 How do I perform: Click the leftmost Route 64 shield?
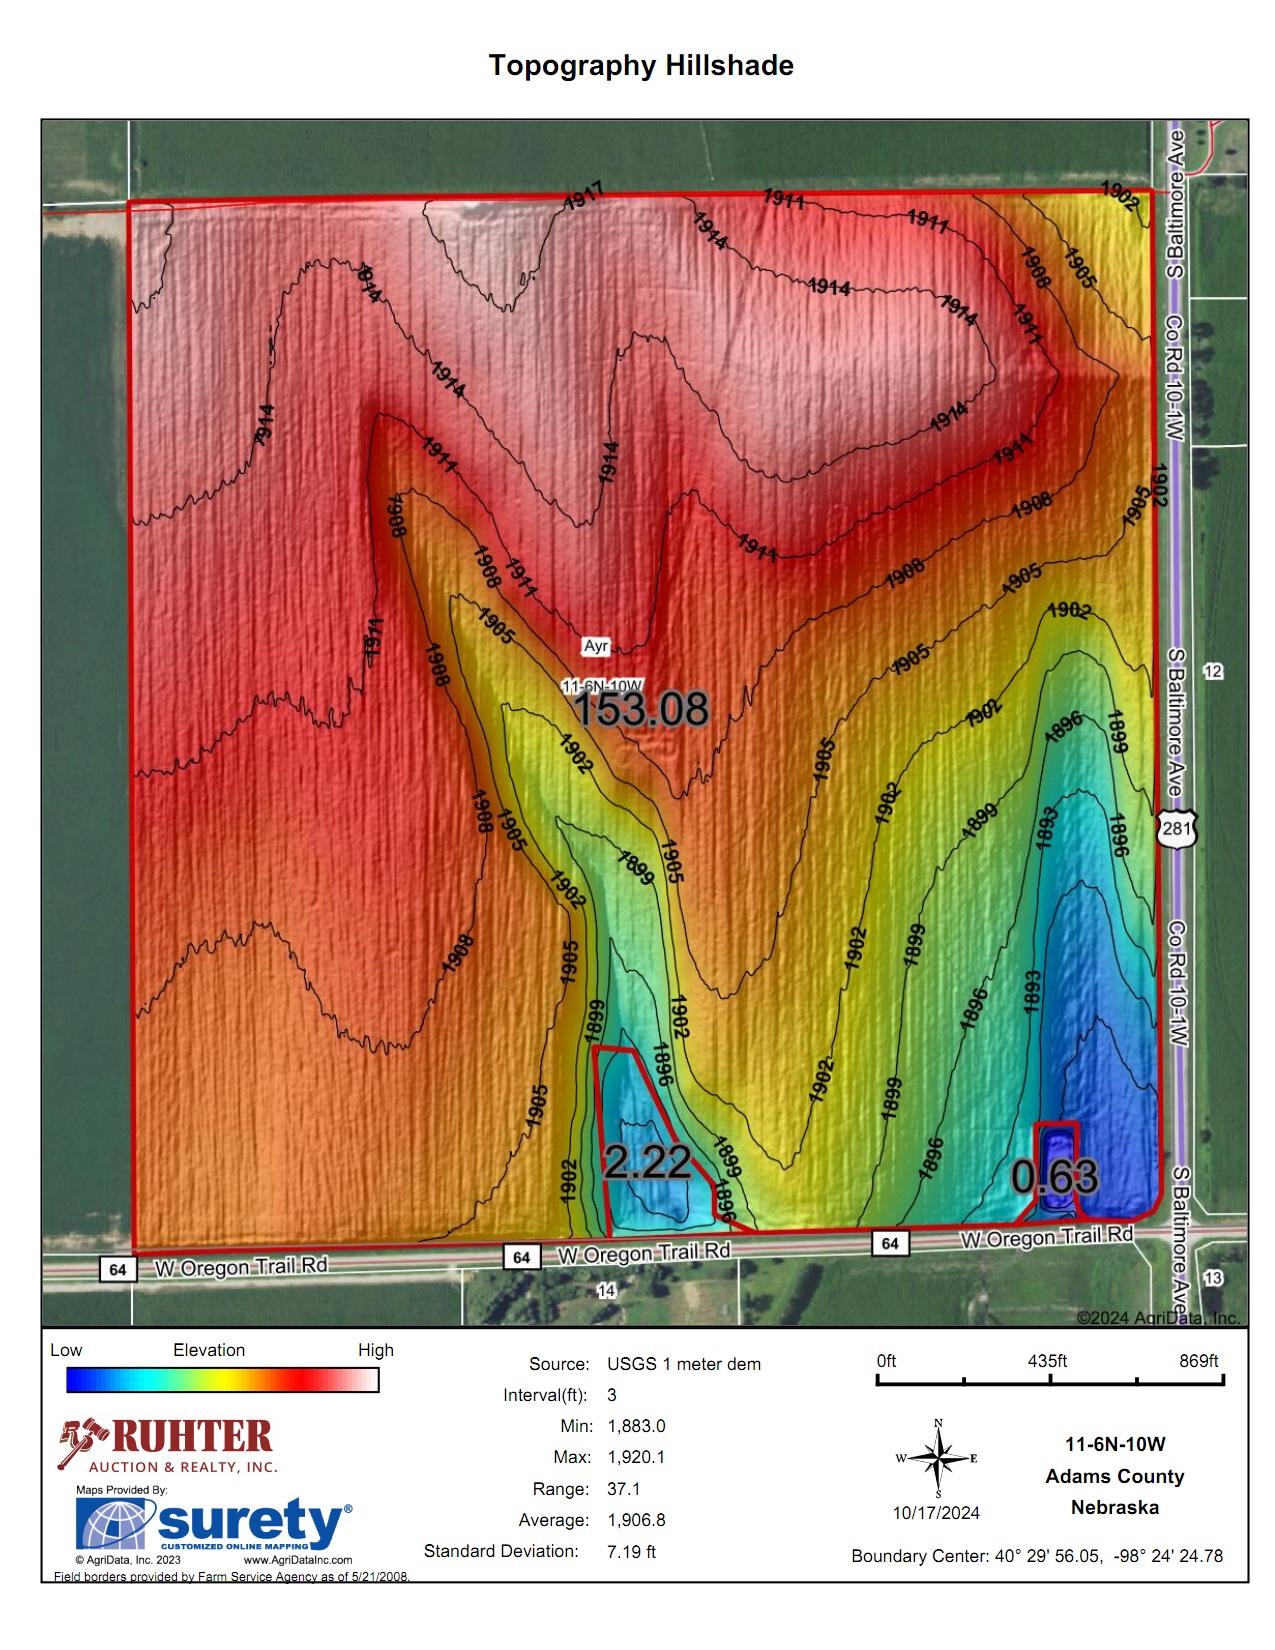coord(117,1269)
